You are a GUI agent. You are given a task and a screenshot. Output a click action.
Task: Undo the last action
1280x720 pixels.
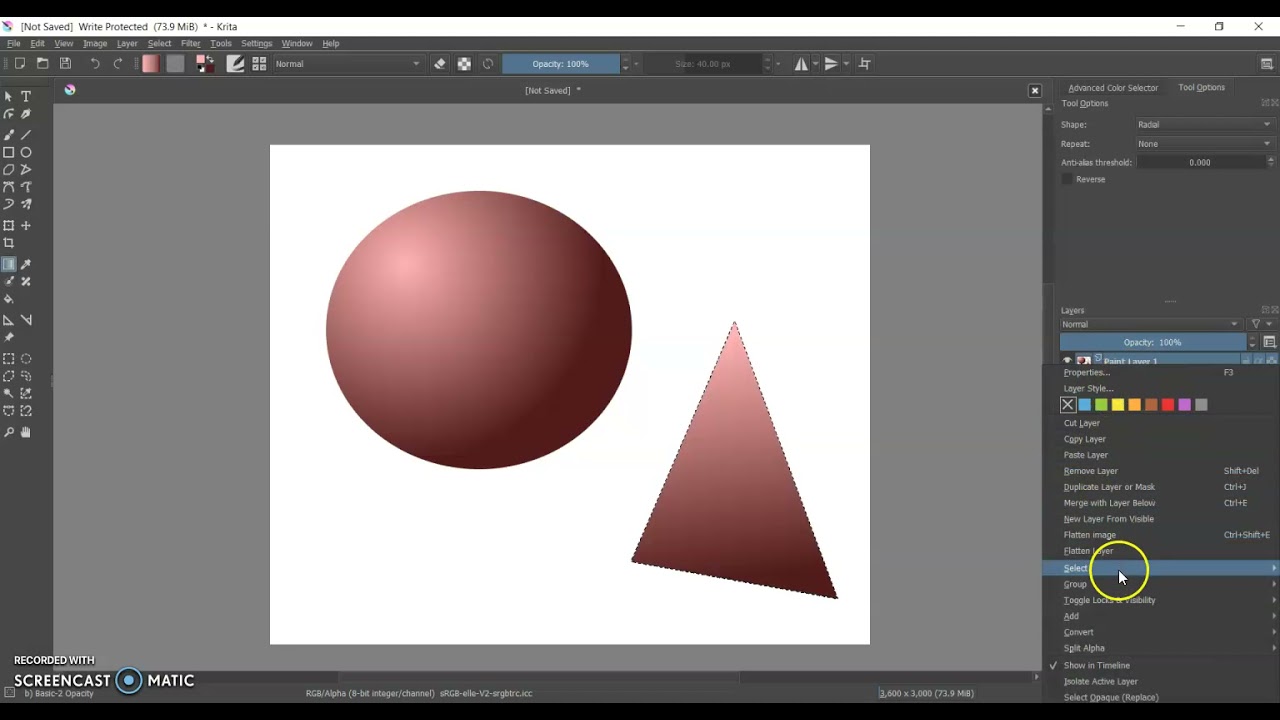pos(95,64)
